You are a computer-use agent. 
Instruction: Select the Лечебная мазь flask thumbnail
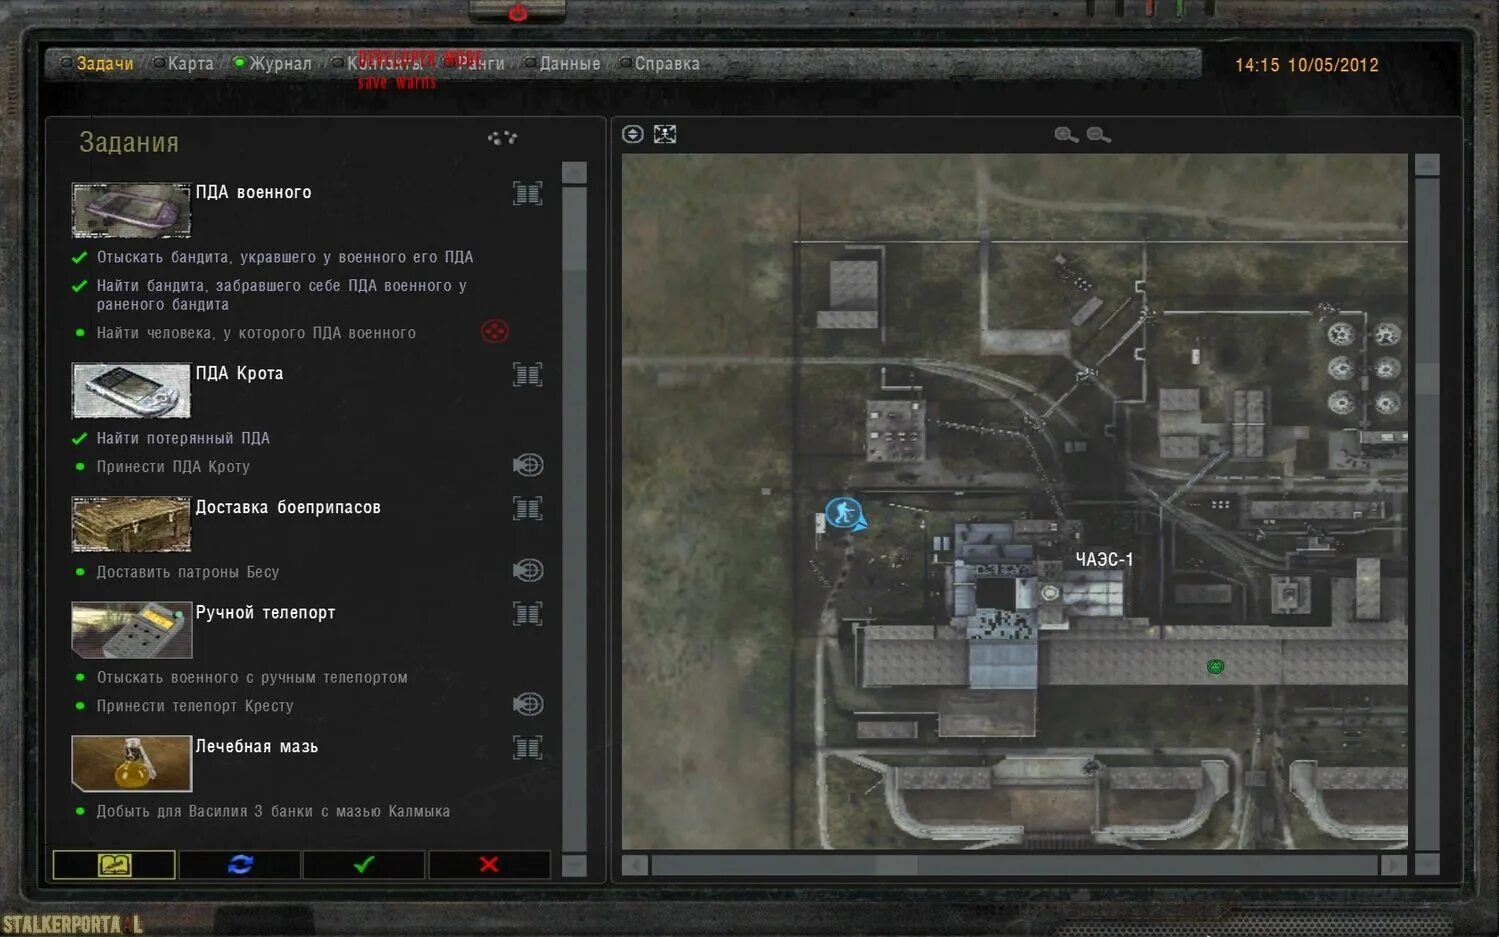[x=131, y=763]
